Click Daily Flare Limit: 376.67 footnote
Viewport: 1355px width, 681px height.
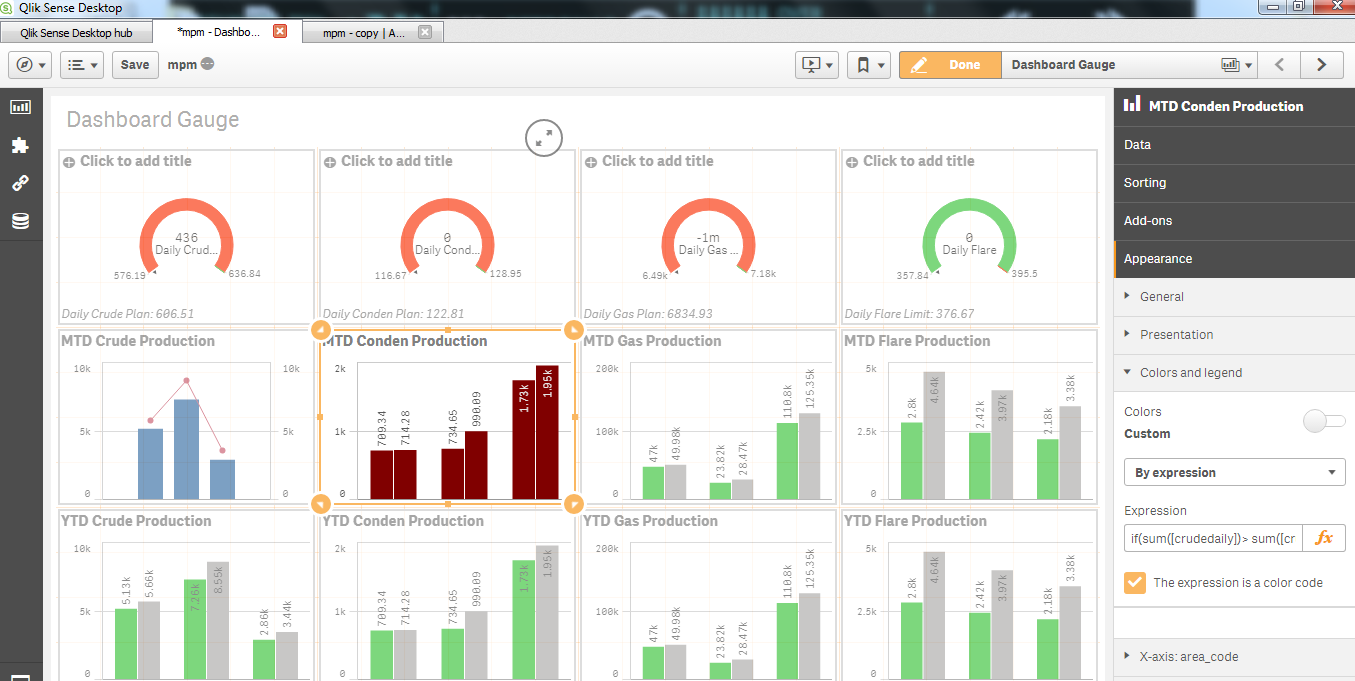pos(909,314)
